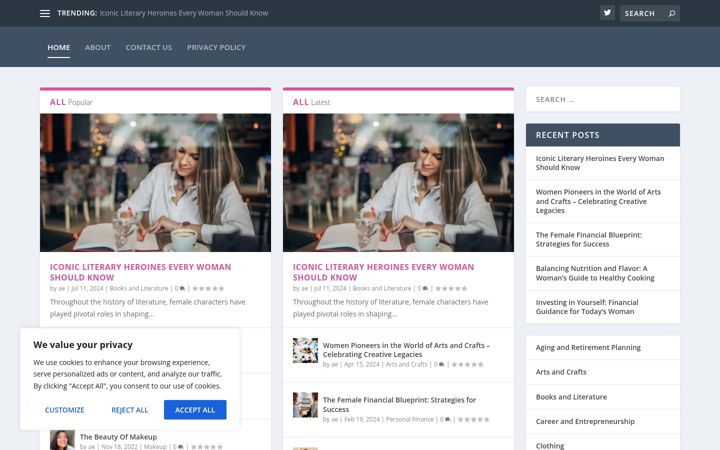Open the Popular featured post image
720x450 pixels.
(155, 183)
